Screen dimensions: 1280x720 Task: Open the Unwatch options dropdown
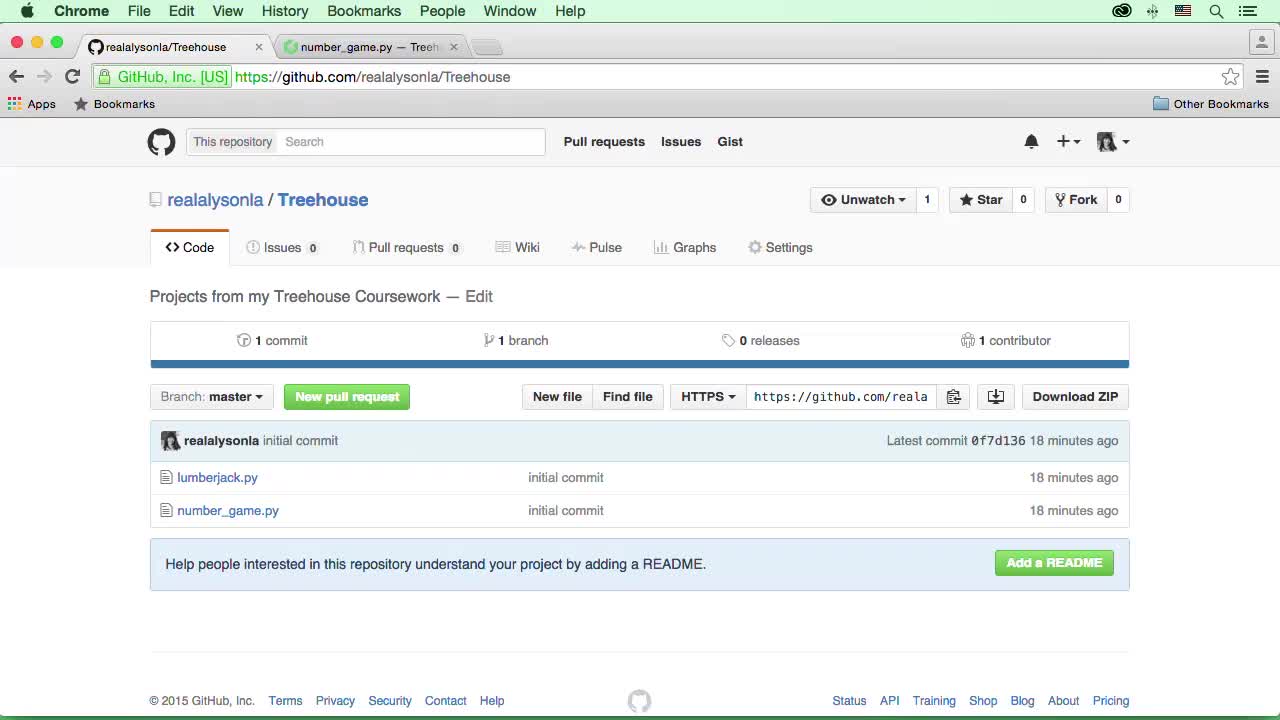pyautogui.click(x=862, y=199)
